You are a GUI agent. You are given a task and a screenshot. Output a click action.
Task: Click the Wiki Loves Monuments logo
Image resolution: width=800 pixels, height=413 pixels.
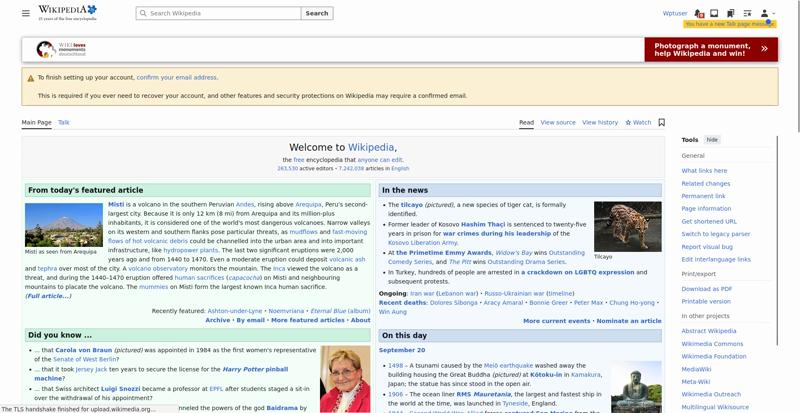click(61, 50)
